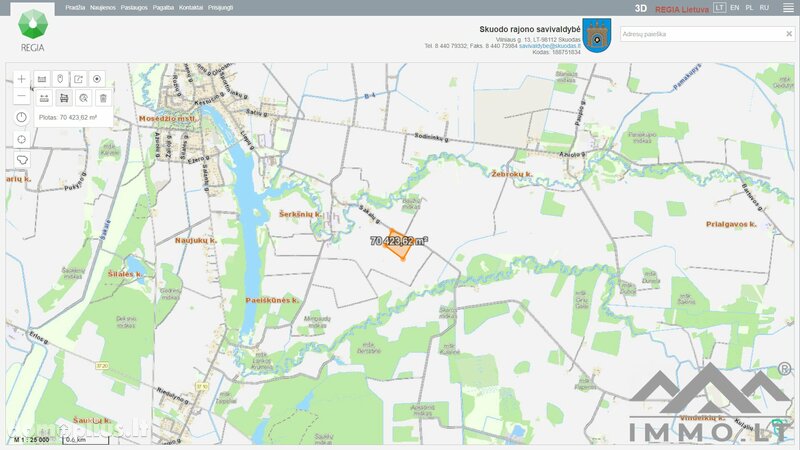Zoom in with the plus button
The height and width of the screenshot is (450, 800).
tap(21, 79)
